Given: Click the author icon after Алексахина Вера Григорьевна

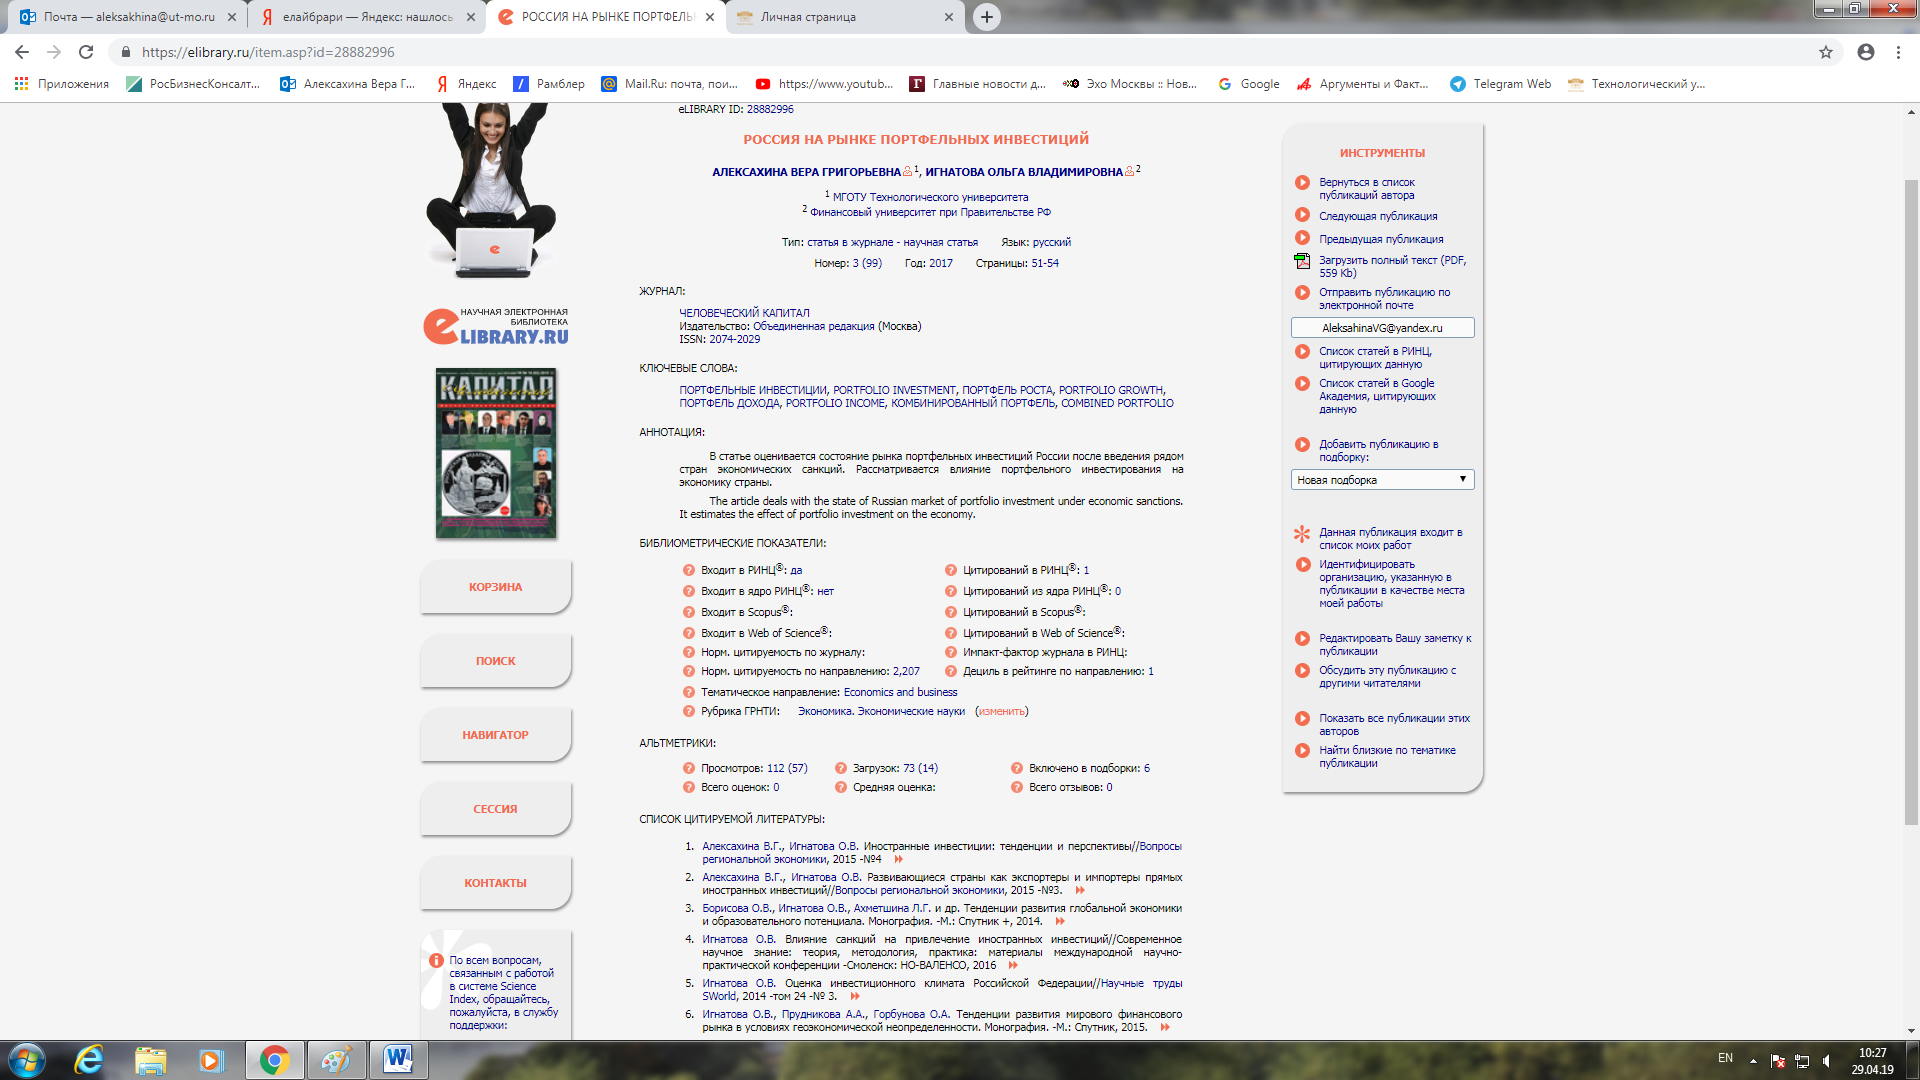Looking at the screenshot, I should point(908,172).
